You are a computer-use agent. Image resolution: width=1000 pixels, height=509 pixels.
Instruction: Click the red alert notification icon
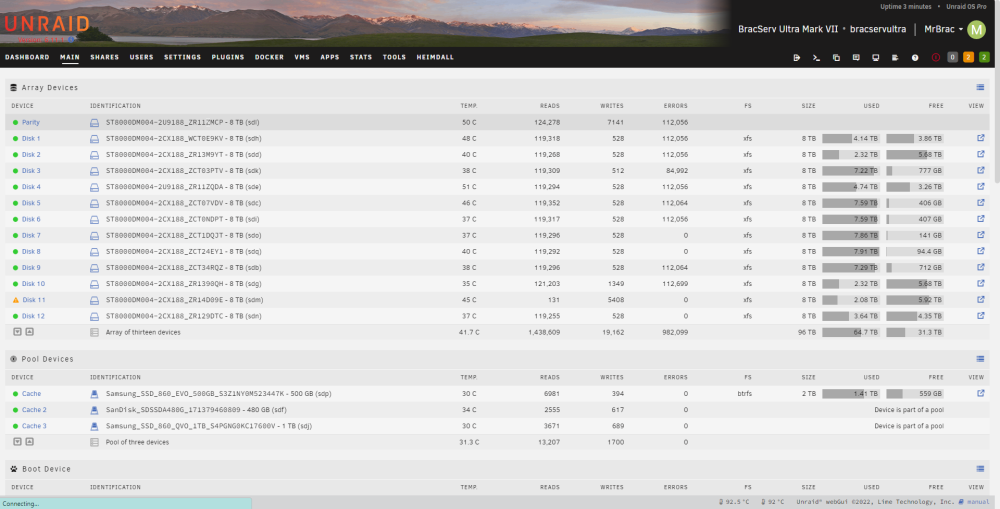pos(936,57)
